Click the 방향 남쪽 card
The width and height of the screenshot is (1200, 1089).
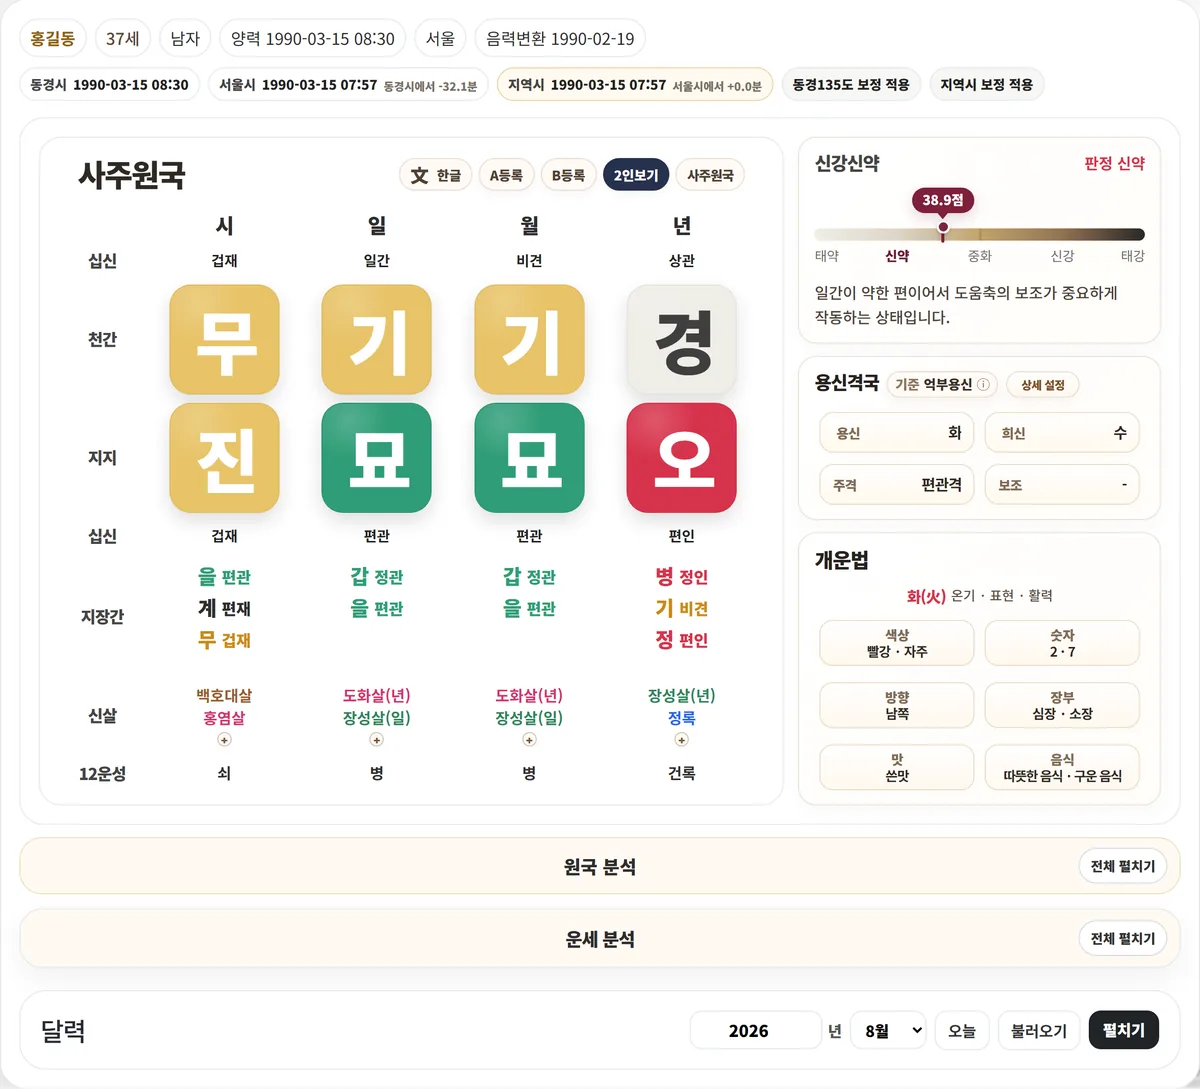[897, 705]
